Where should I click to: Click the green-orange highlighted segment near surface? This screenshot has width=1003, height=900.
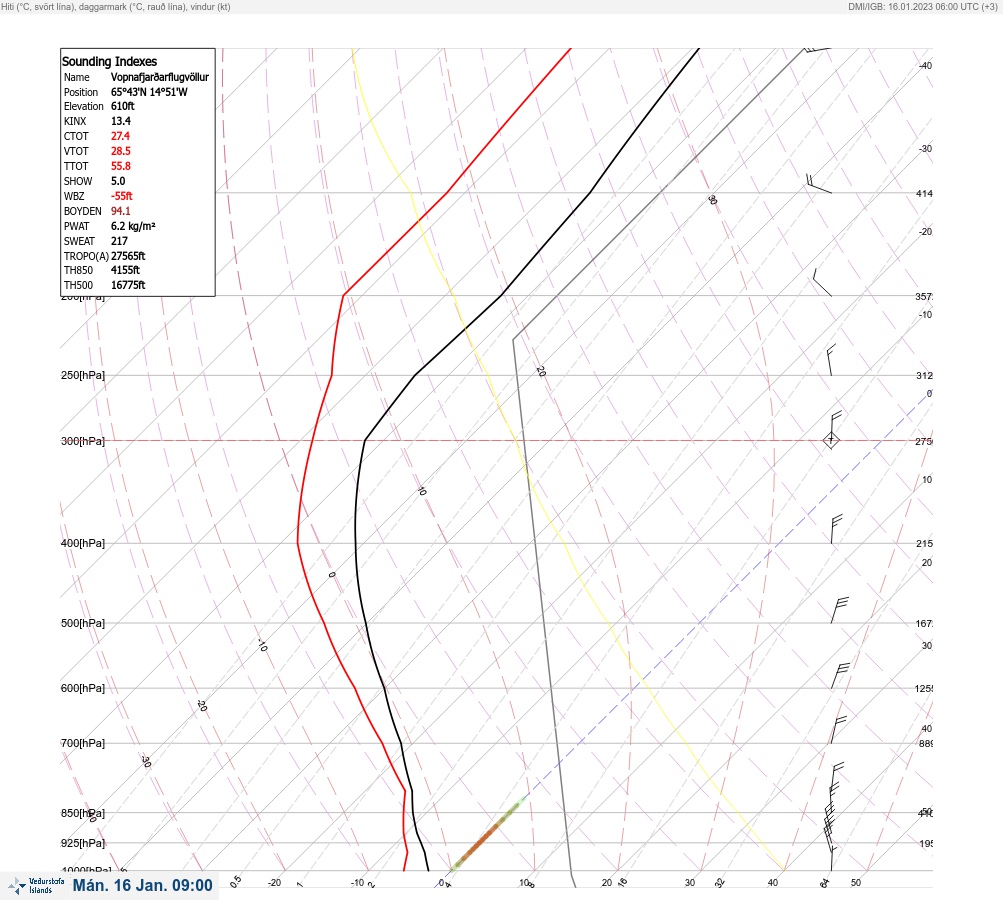tap(487, 835)
